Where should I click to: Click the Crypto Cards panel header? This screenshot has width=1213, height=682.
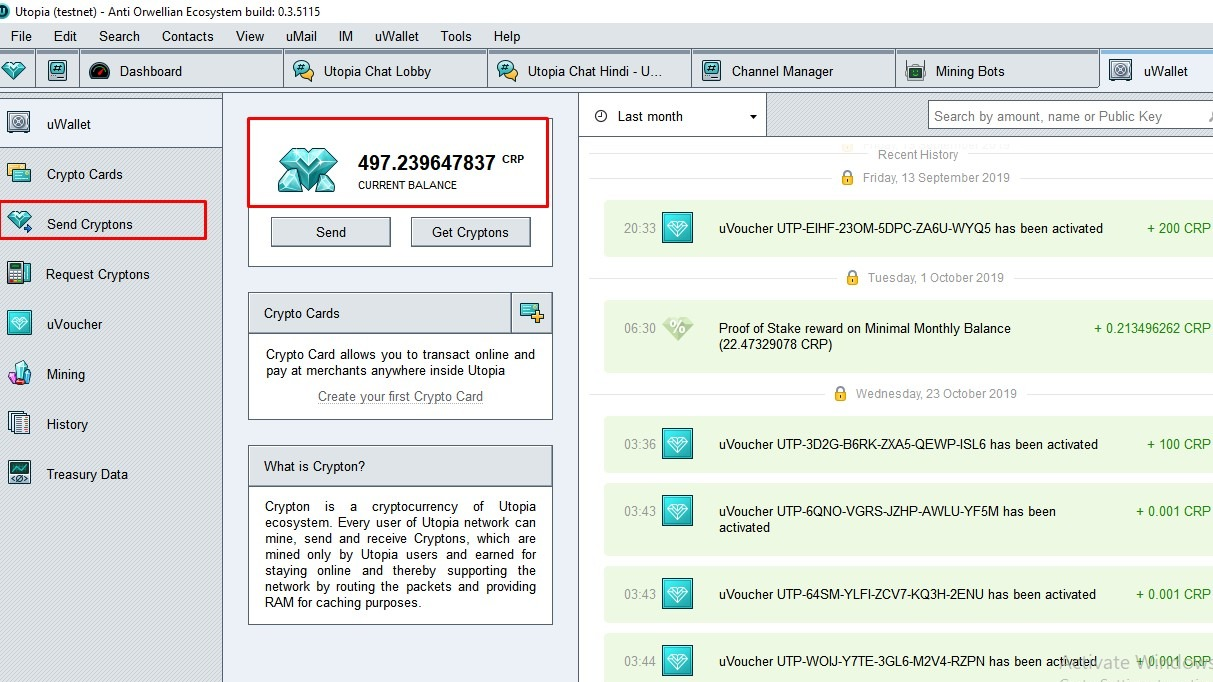[x=380, y=313]
